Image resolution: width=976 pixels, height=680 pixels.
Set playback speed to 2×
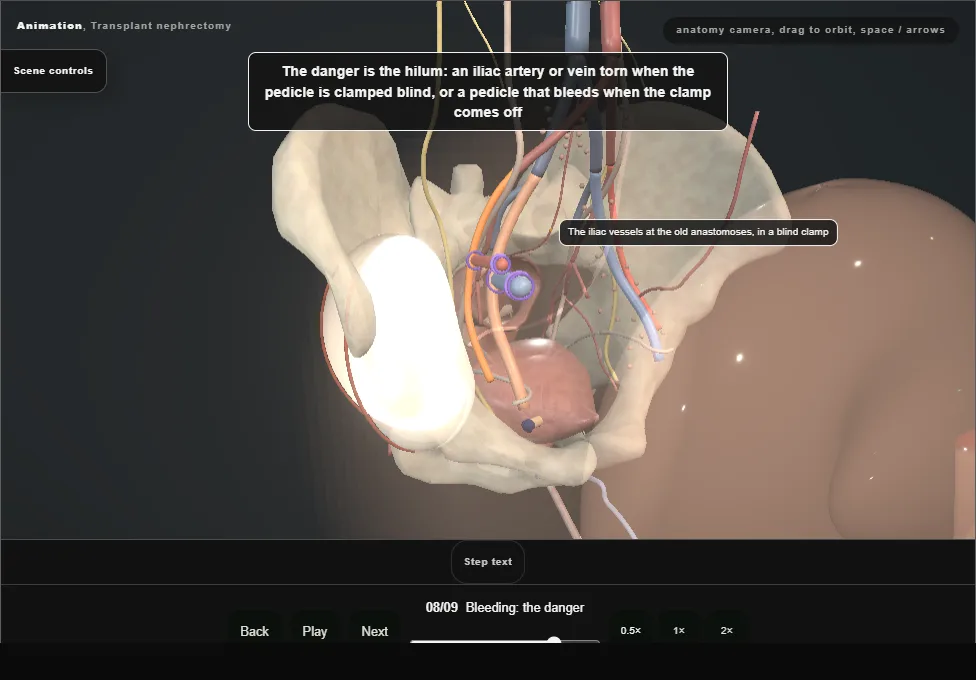[726, 630]
